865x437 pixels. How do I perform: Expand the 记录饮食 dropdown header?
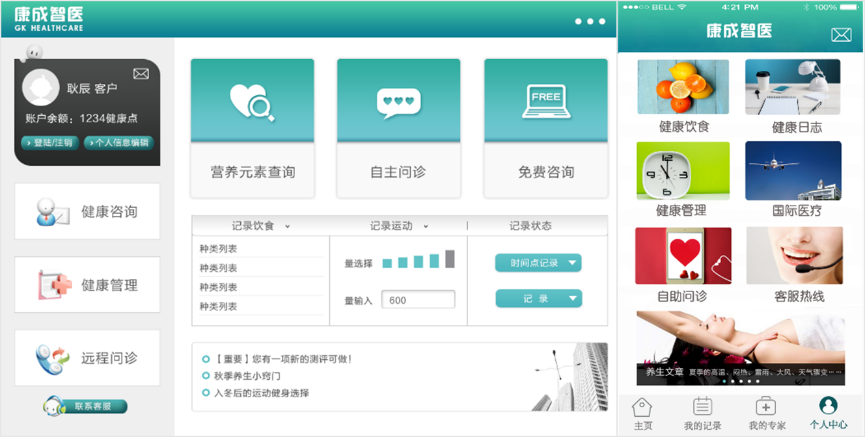260,226
